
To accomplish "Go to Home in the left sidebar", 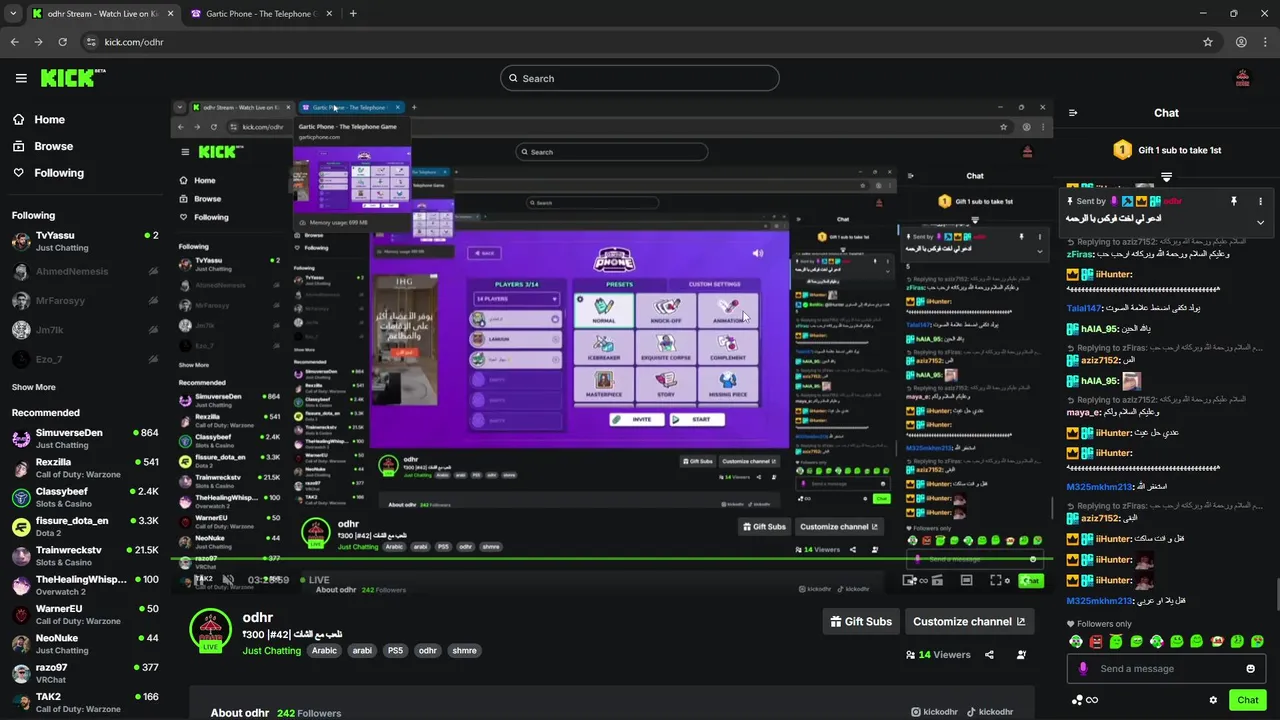I will 39,119.
